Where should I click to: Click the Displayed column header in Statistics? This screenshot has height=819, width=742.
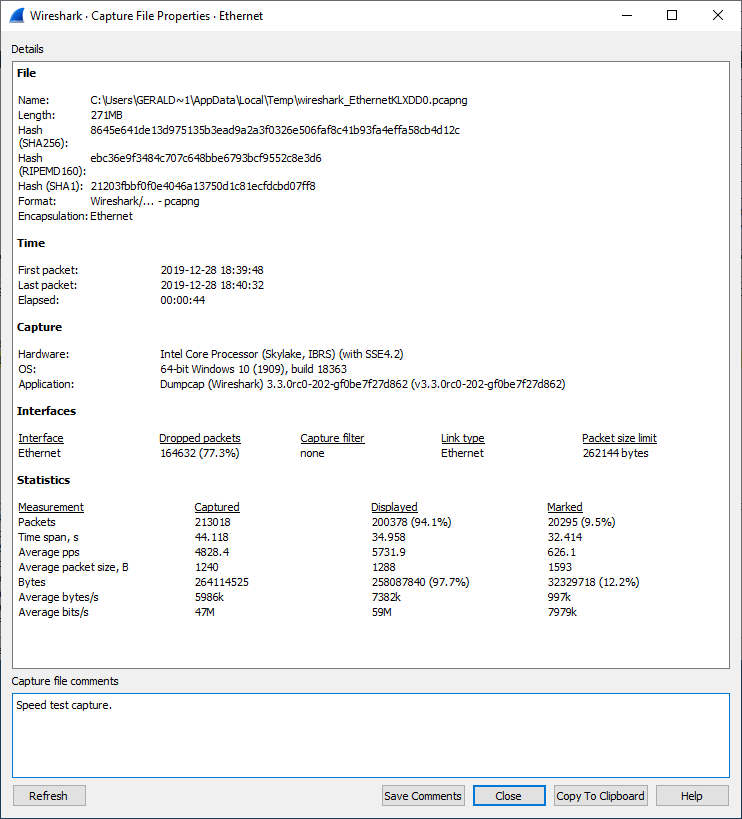[x=394, y=507]
